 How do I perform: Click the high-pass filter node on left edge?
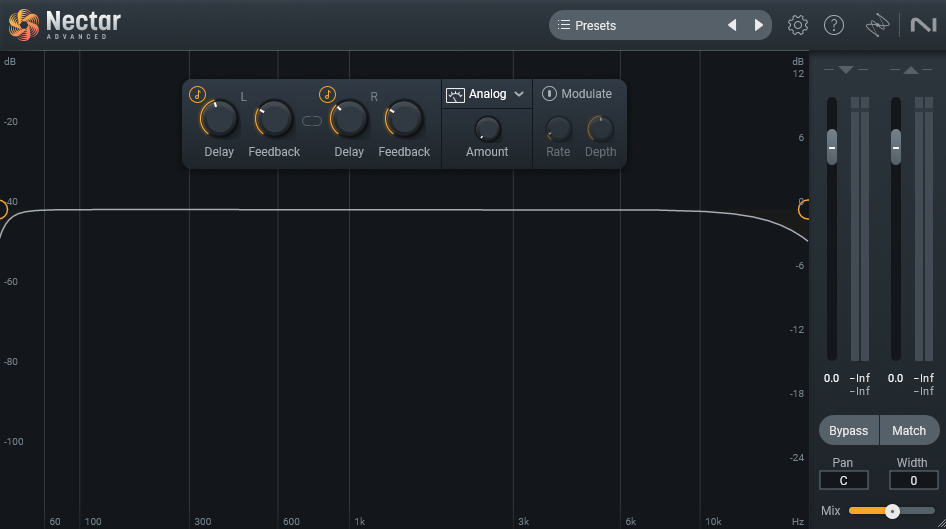pyautogui.click(x=2, y=209)
